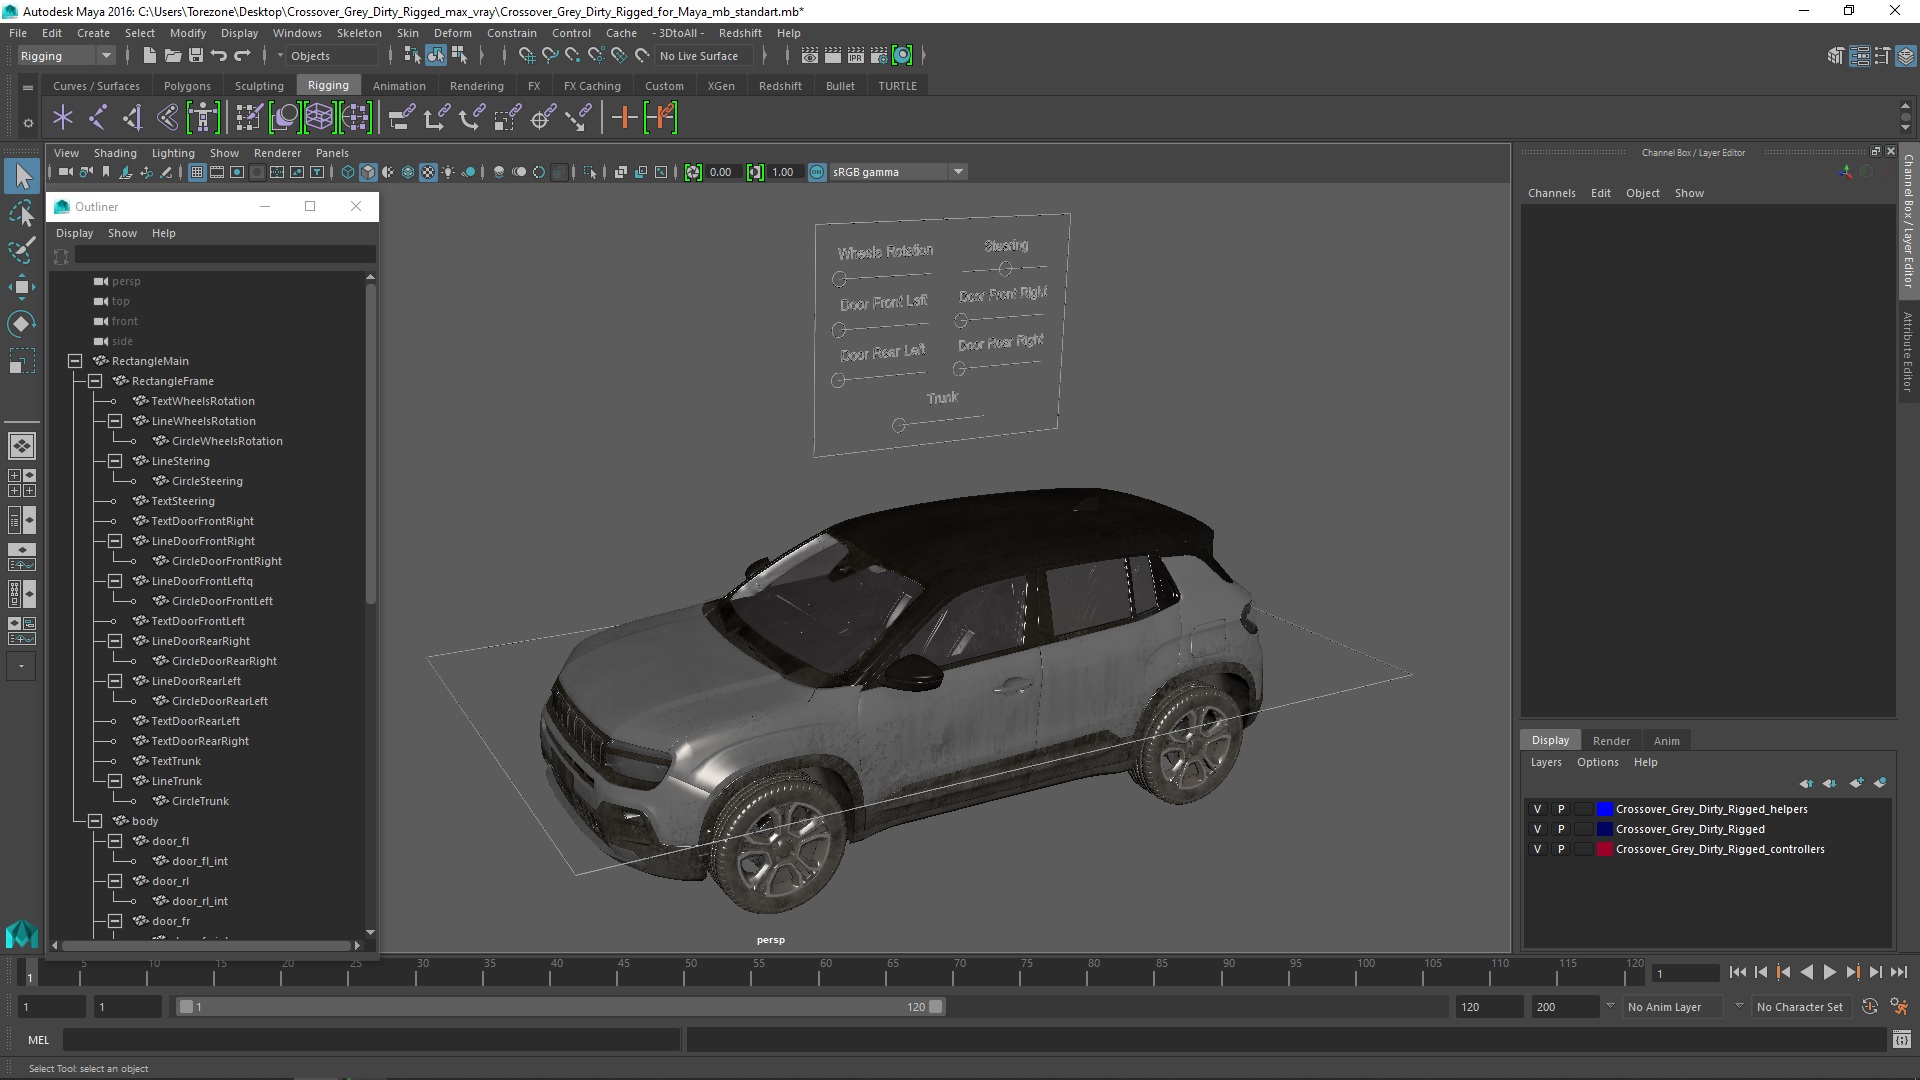The width and height of the screenshot is (1920, 1080).
Task: Open the Render layer tab
Action: [1611, 741]
